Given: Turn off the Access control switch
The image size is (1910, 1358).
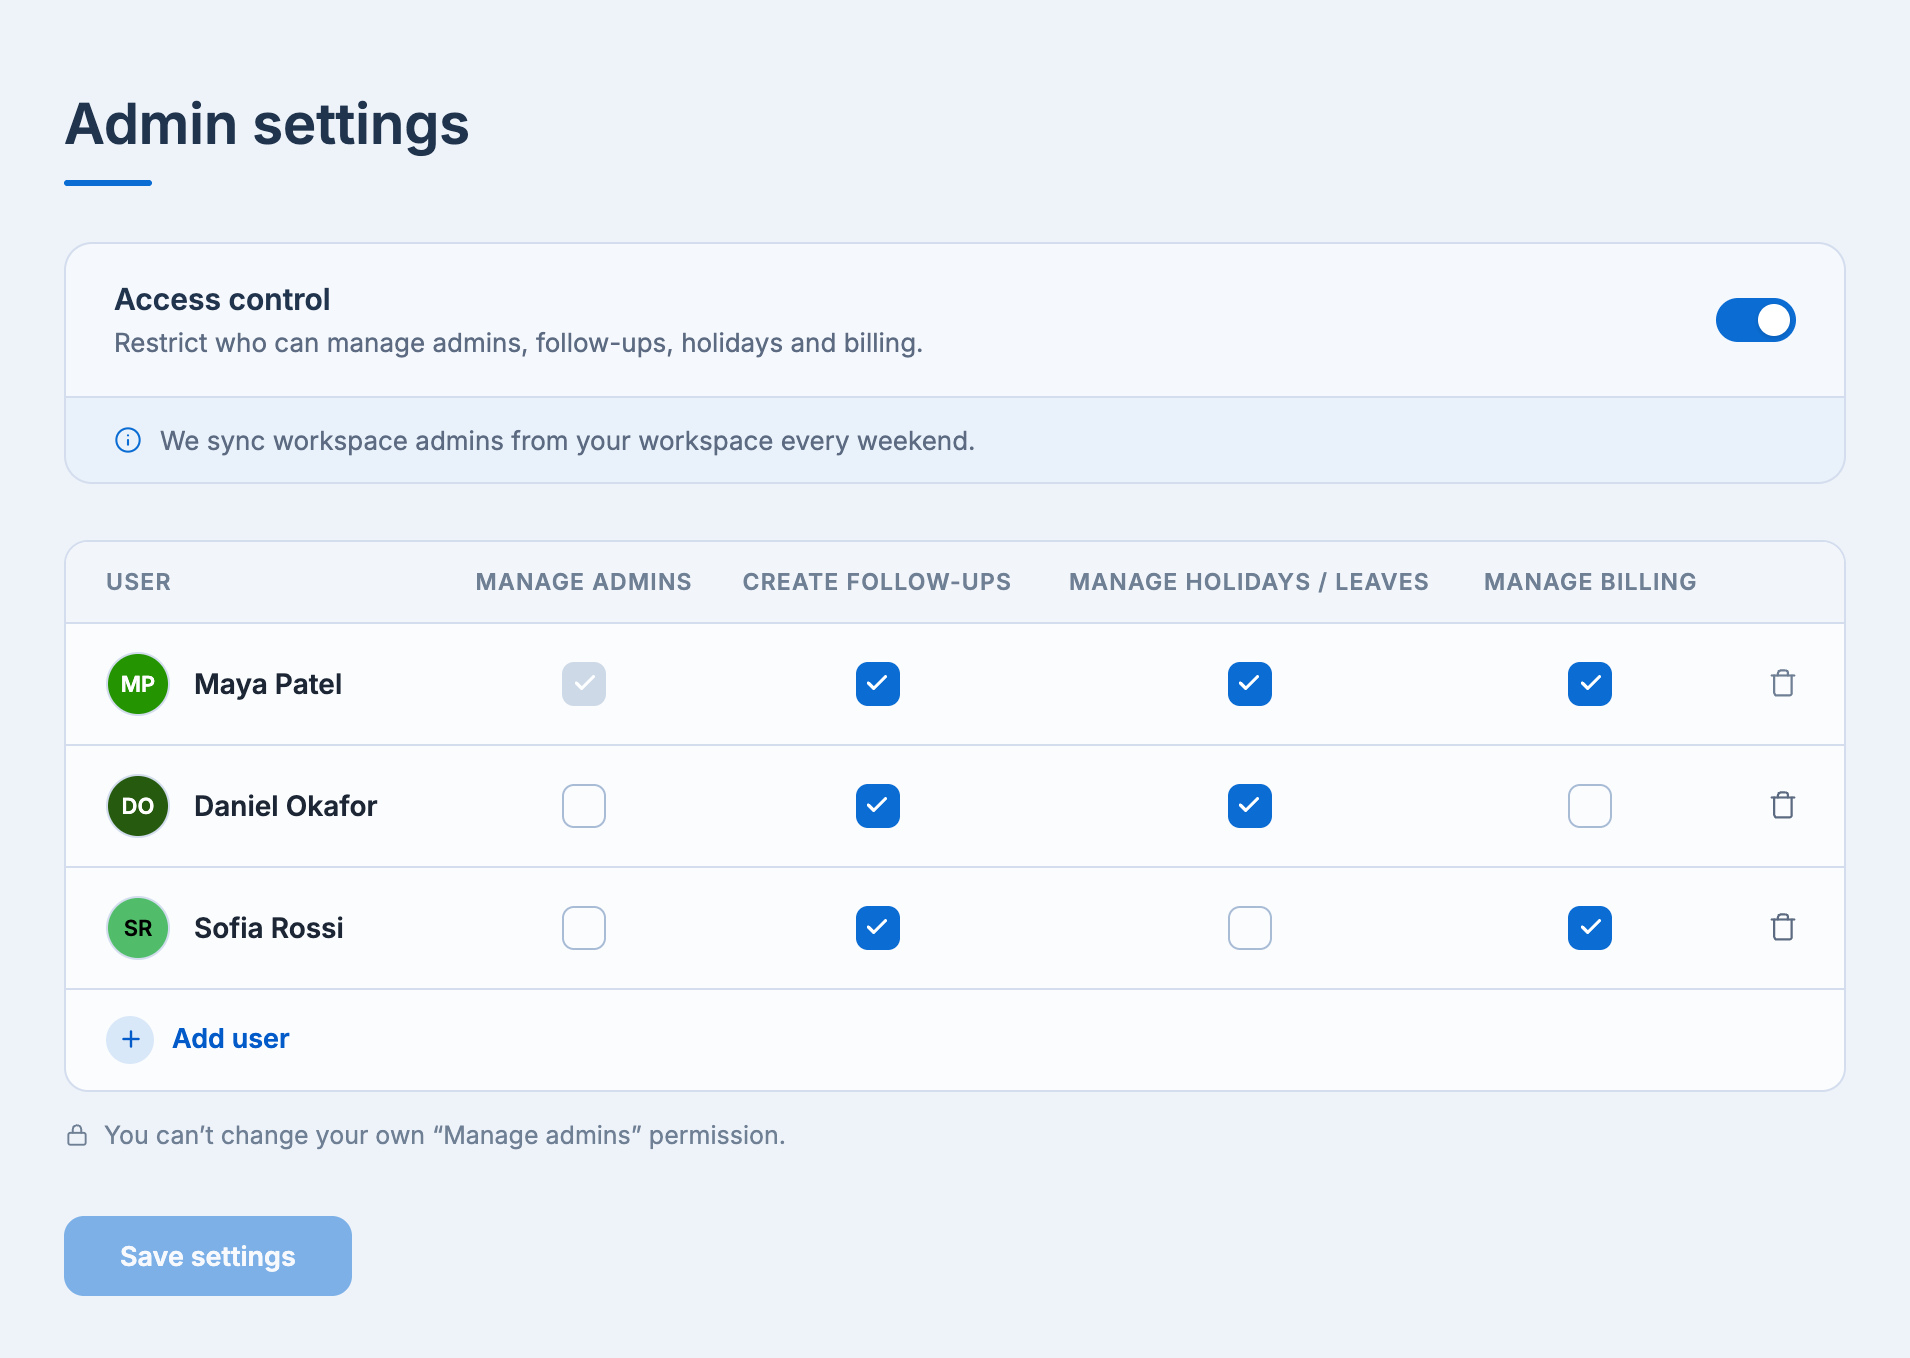Looking at the screenshot, I should click(1756, 320).
